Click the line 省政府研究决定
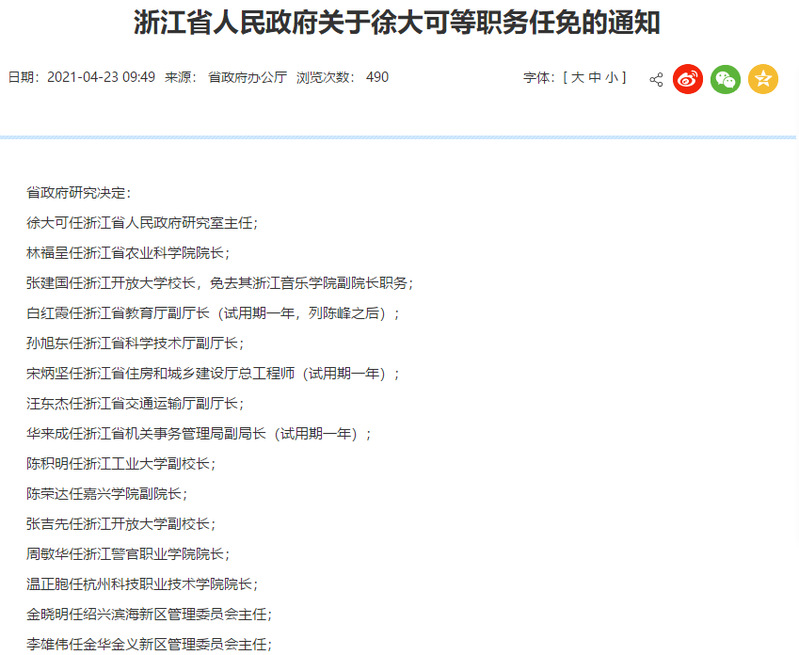The height and width of the screenshot is (655, 799). tap(79, 192)
